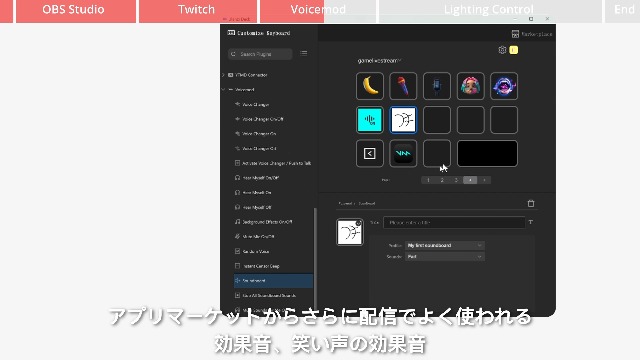Image resolution: width=640 pixels, height=360 pixels.
Task: Click the red microphone key
Action: pyautogui.click(x=403, y=86)
